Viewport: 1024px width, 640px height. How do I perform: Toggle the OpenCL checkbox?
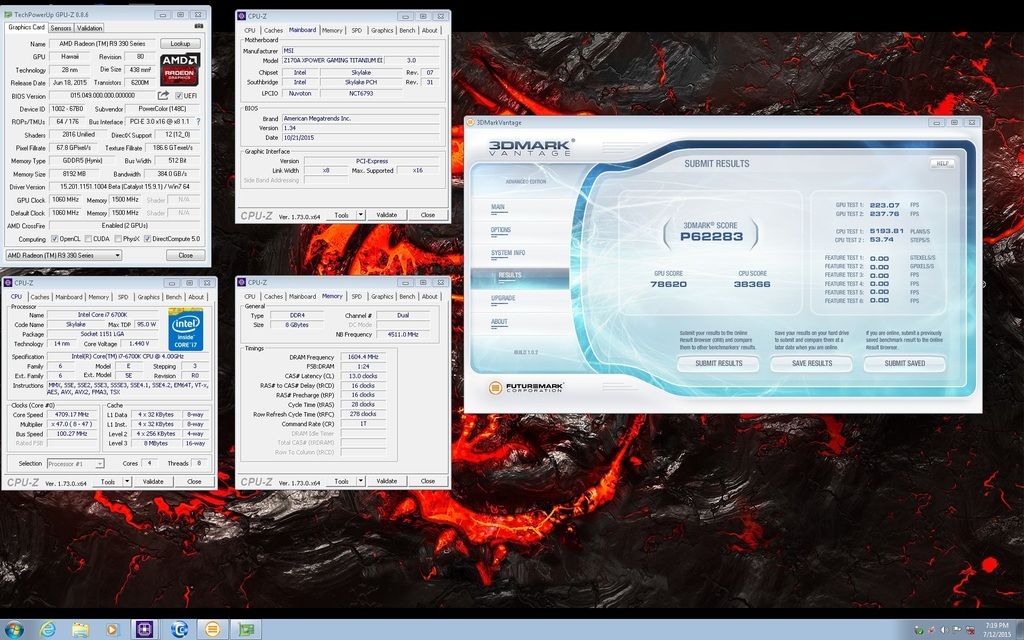pyautogui.click(x=55, y=239)
